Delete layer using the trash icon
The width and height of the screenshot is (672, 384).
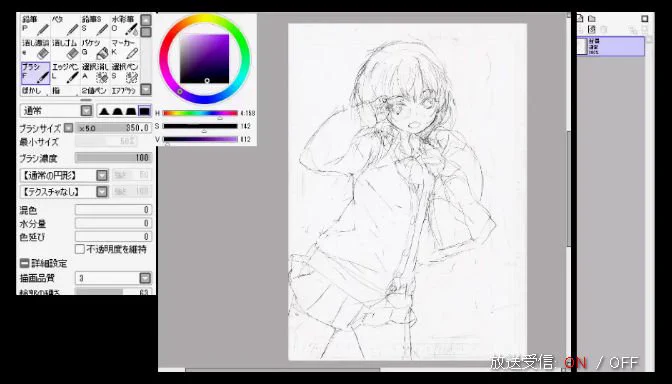click(603, 30)
